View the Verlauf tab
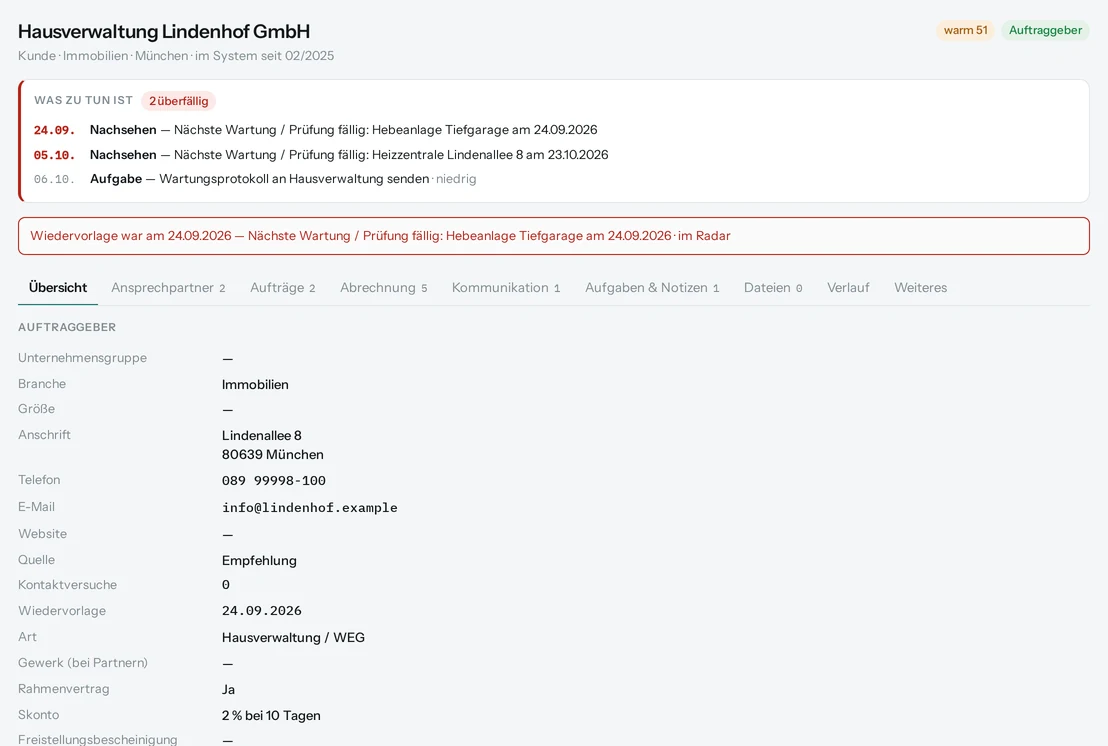Screen dimensions: 1108x746 pyautogui.click(x=848, y=288)
